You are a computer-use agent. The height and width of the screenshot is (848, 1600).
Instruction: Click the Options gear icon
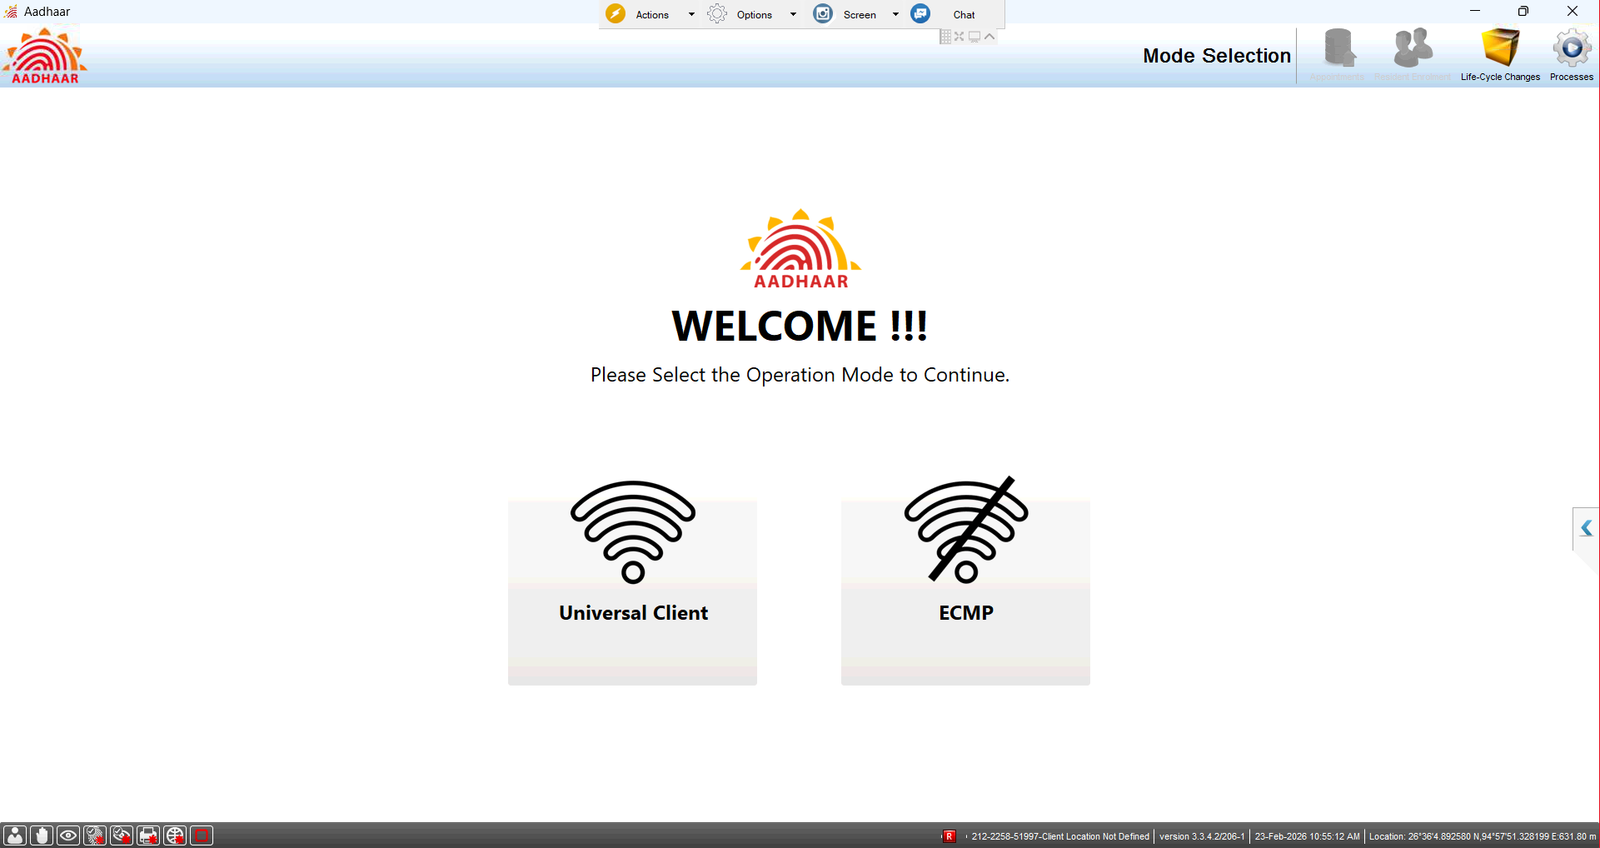717,14
